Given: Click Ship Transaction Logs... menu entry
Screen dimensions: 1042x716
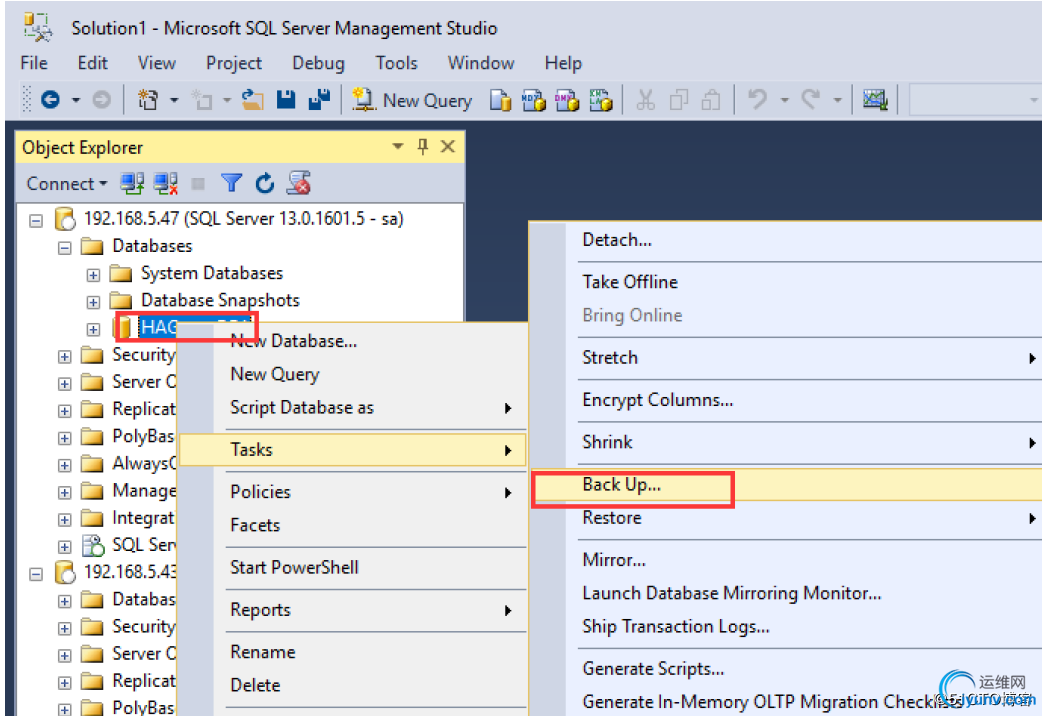Looking at the screenshot, I should (786, 627).
